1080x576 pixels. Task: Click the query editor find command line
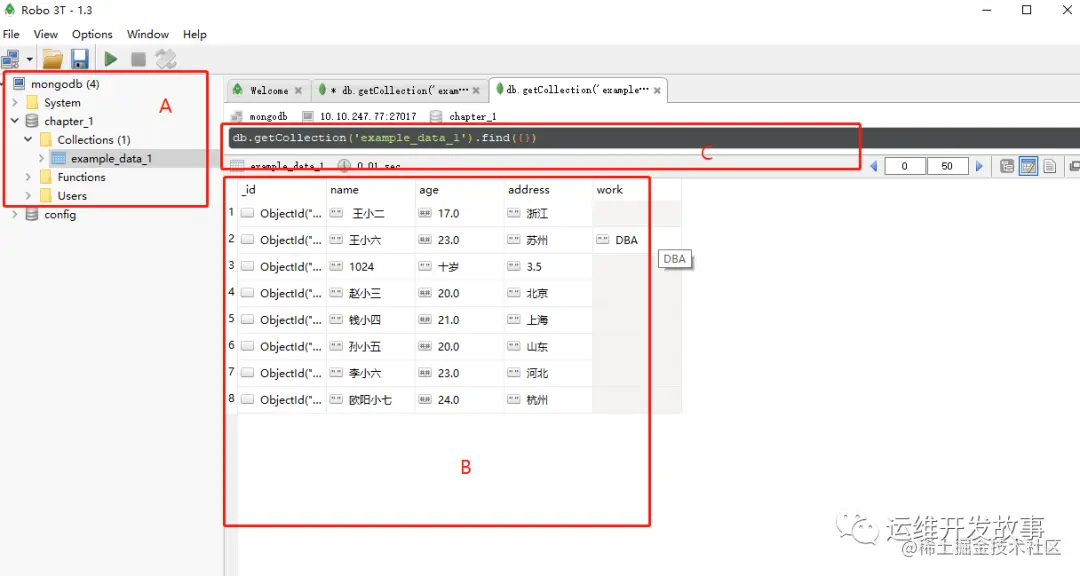(384, 138)
